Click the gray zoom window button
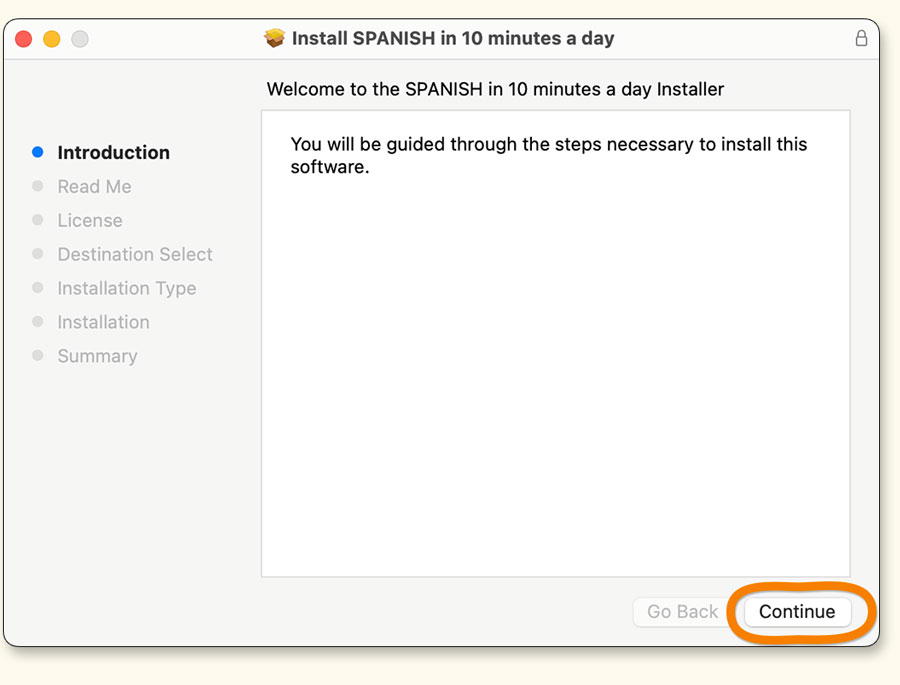This screenshot has width=900, height=685. tap(80, 39)
